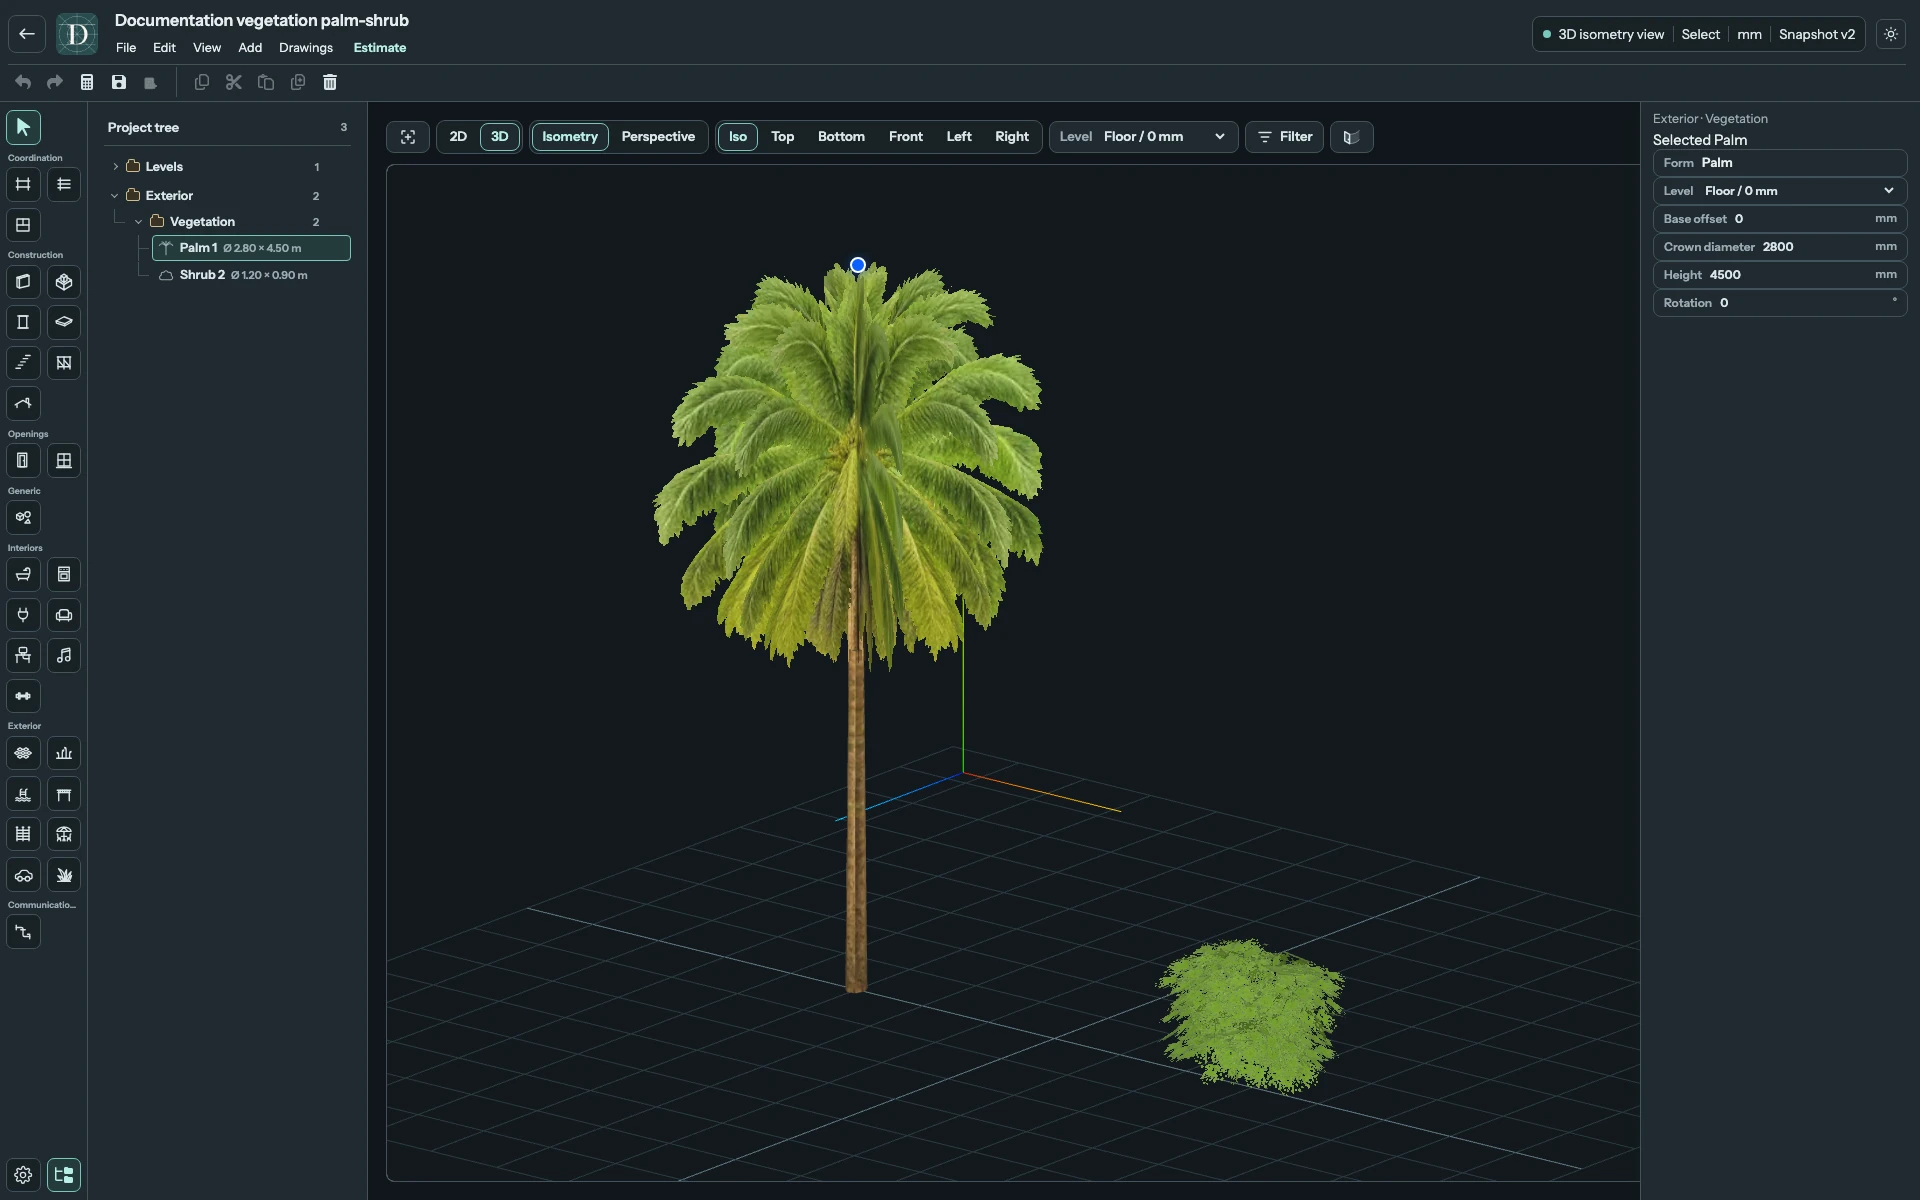Image resolution: width=1920 pixels, height=1200 pixels.
Task: Select the generic shapes tool
Action: pyautogui.click(x=23, y=518)
